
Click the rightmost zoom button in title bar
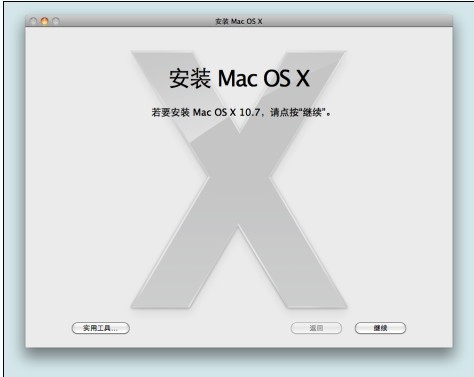[56, 21]
